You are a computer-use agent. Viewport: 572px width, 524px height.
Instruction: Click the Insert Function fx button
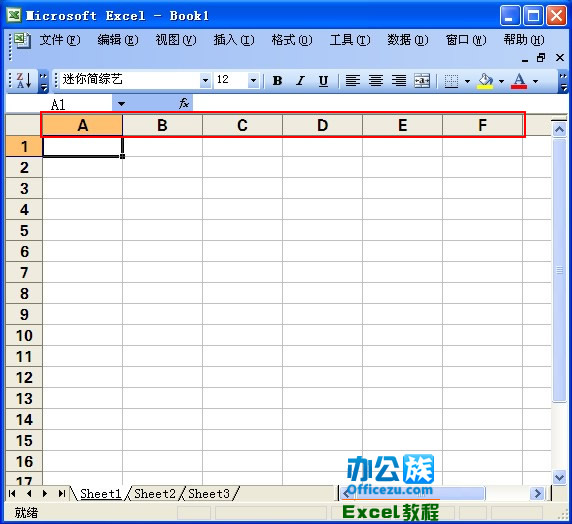pyautogui.click(x=183, y=104)
